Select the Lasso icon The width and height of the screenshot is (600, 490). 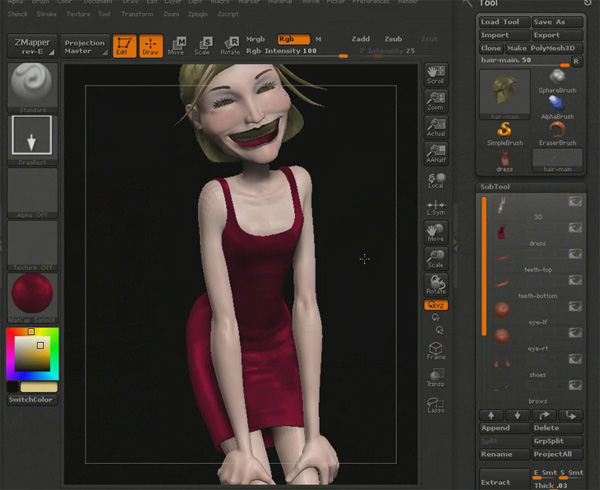(x=436, y=405)
